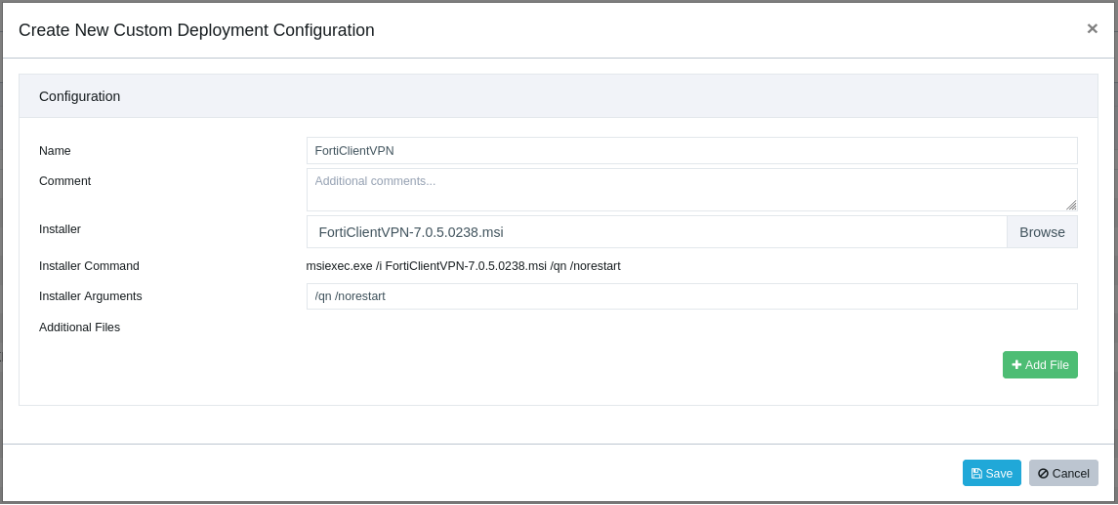Grab the Comment box resize handle
Image resolution: width=1118 pixels, height=505 pixels.
(x=1071, y=205)
